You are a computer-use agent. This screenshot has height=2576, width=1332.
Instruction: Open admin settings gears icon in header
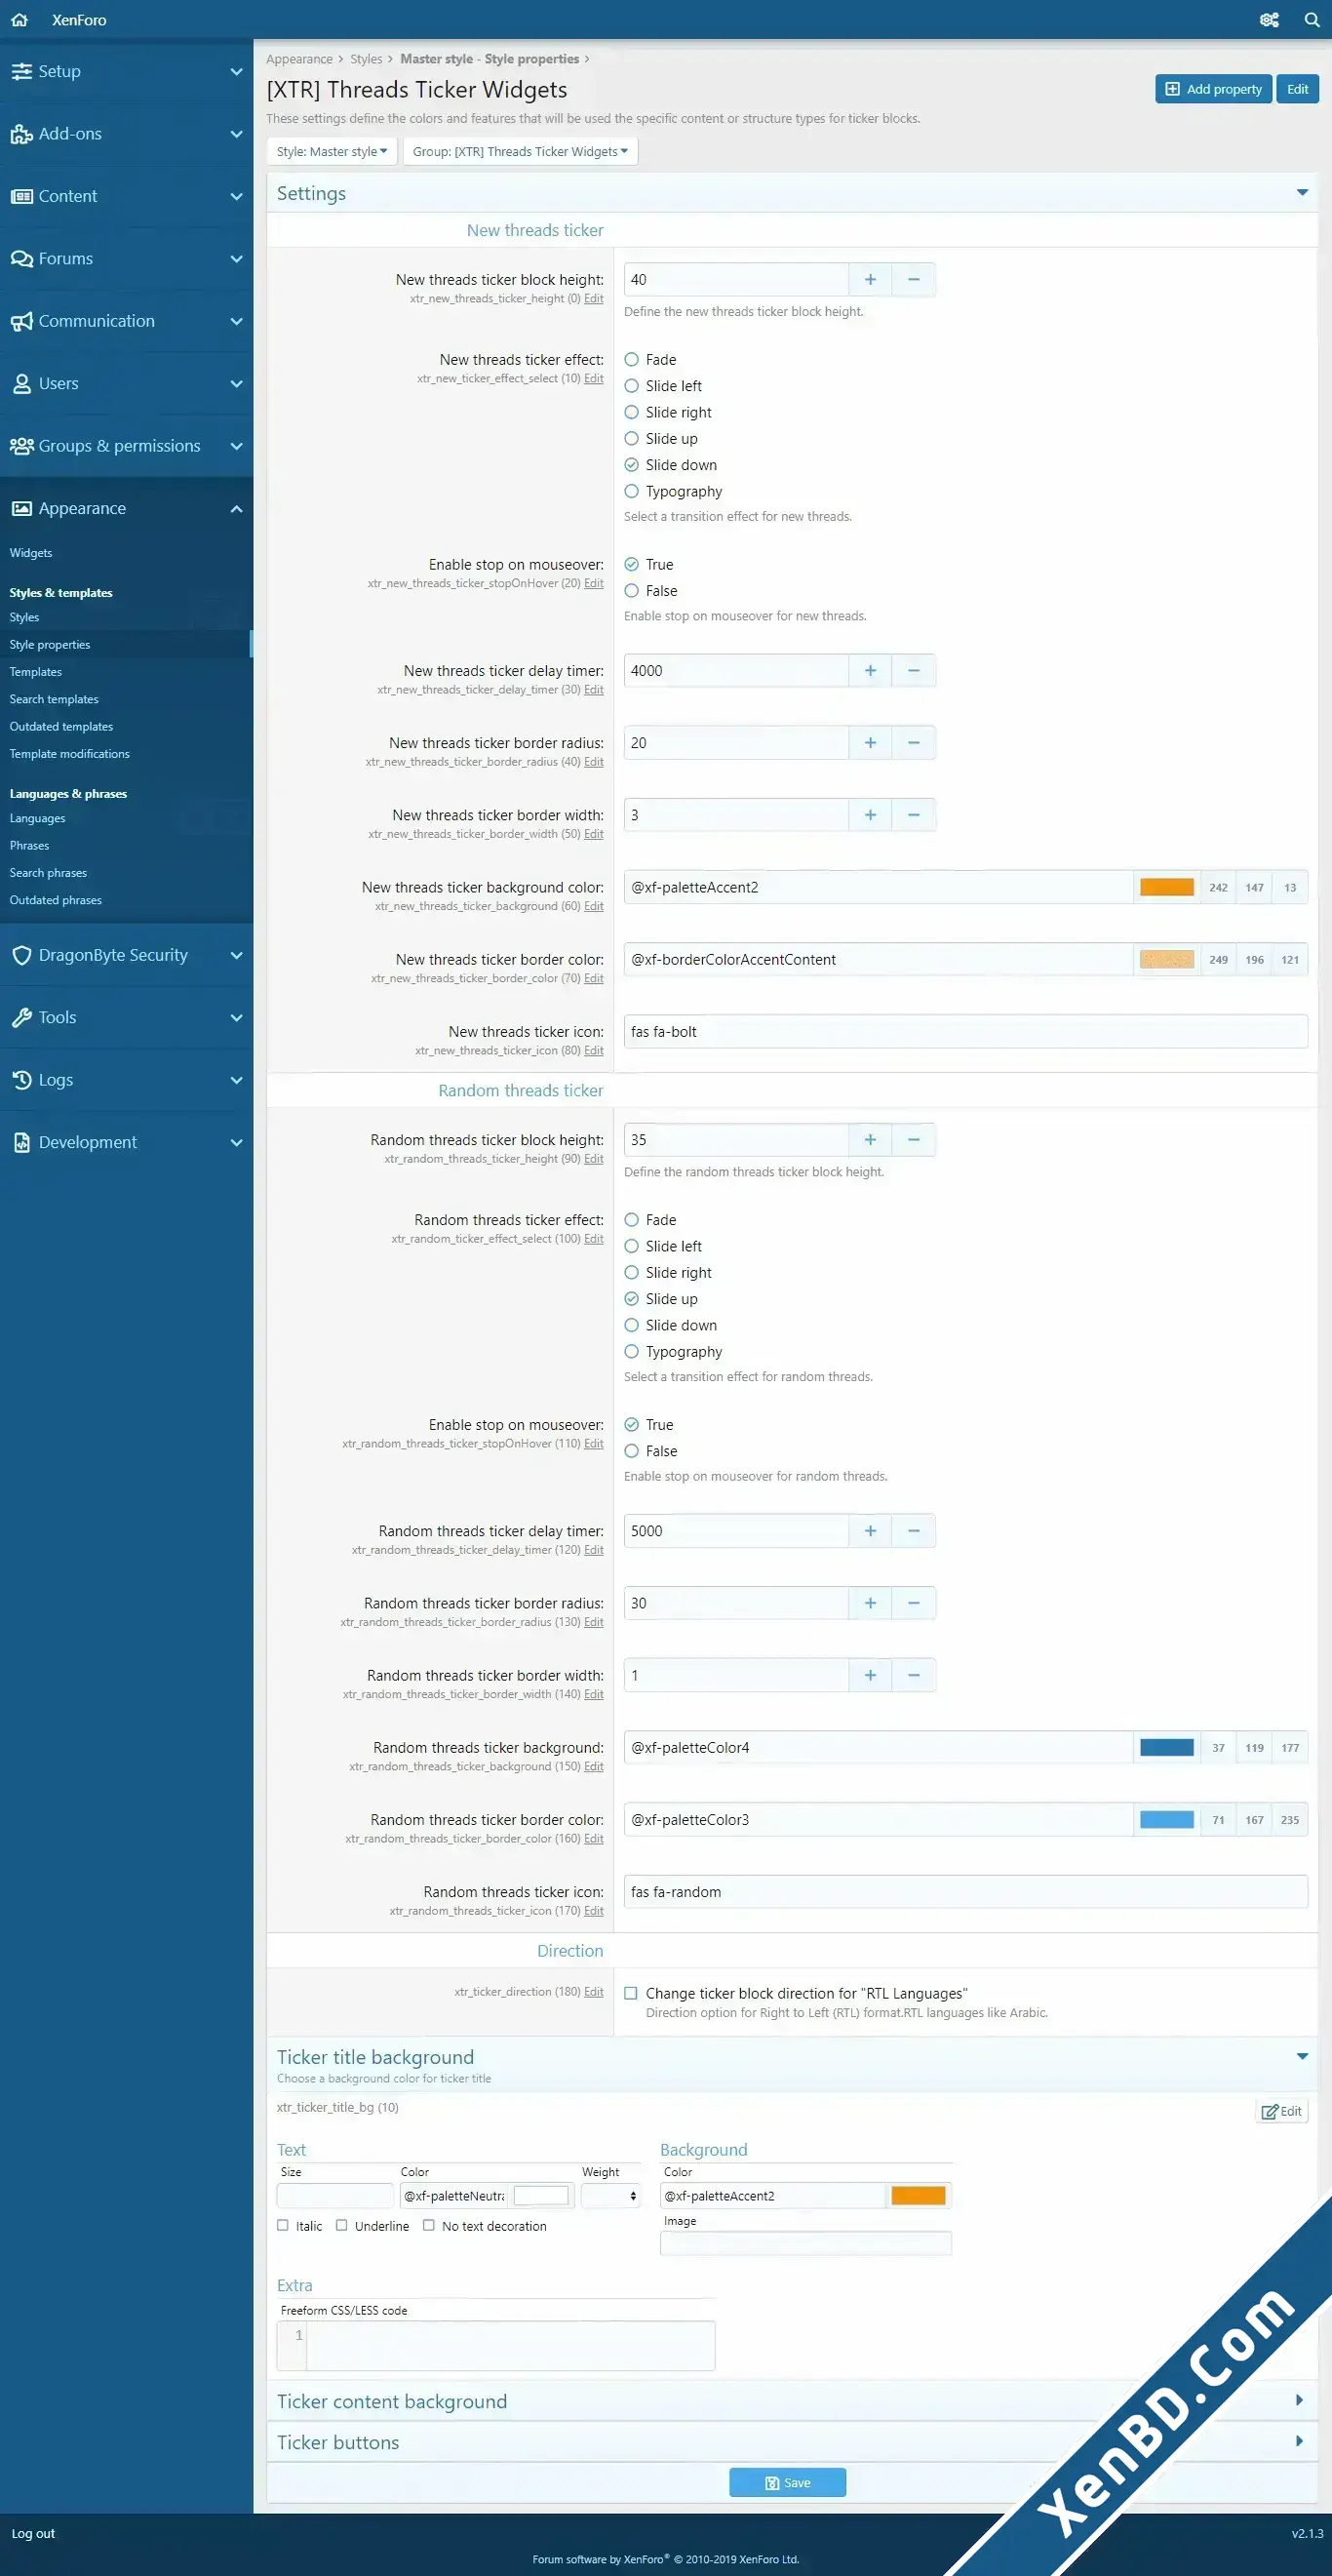[x=1269, y=20]
